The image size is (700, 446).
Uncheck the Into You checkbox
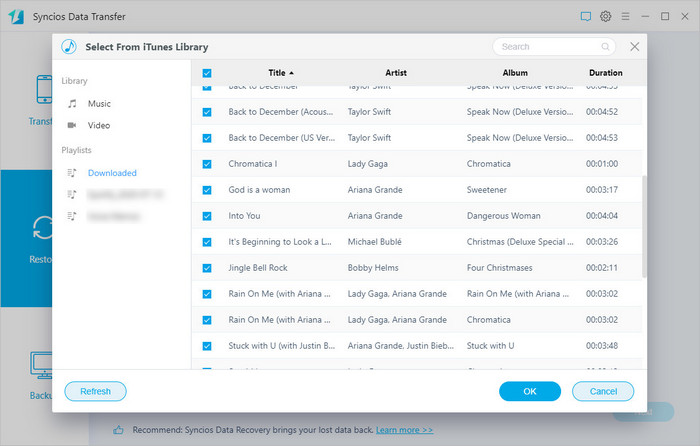207,216
